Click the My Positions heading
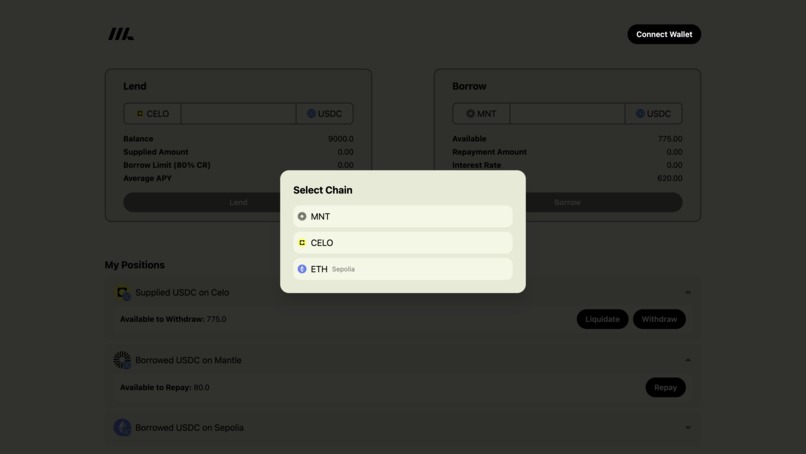The image size is (806, 454). click(135, 265)
